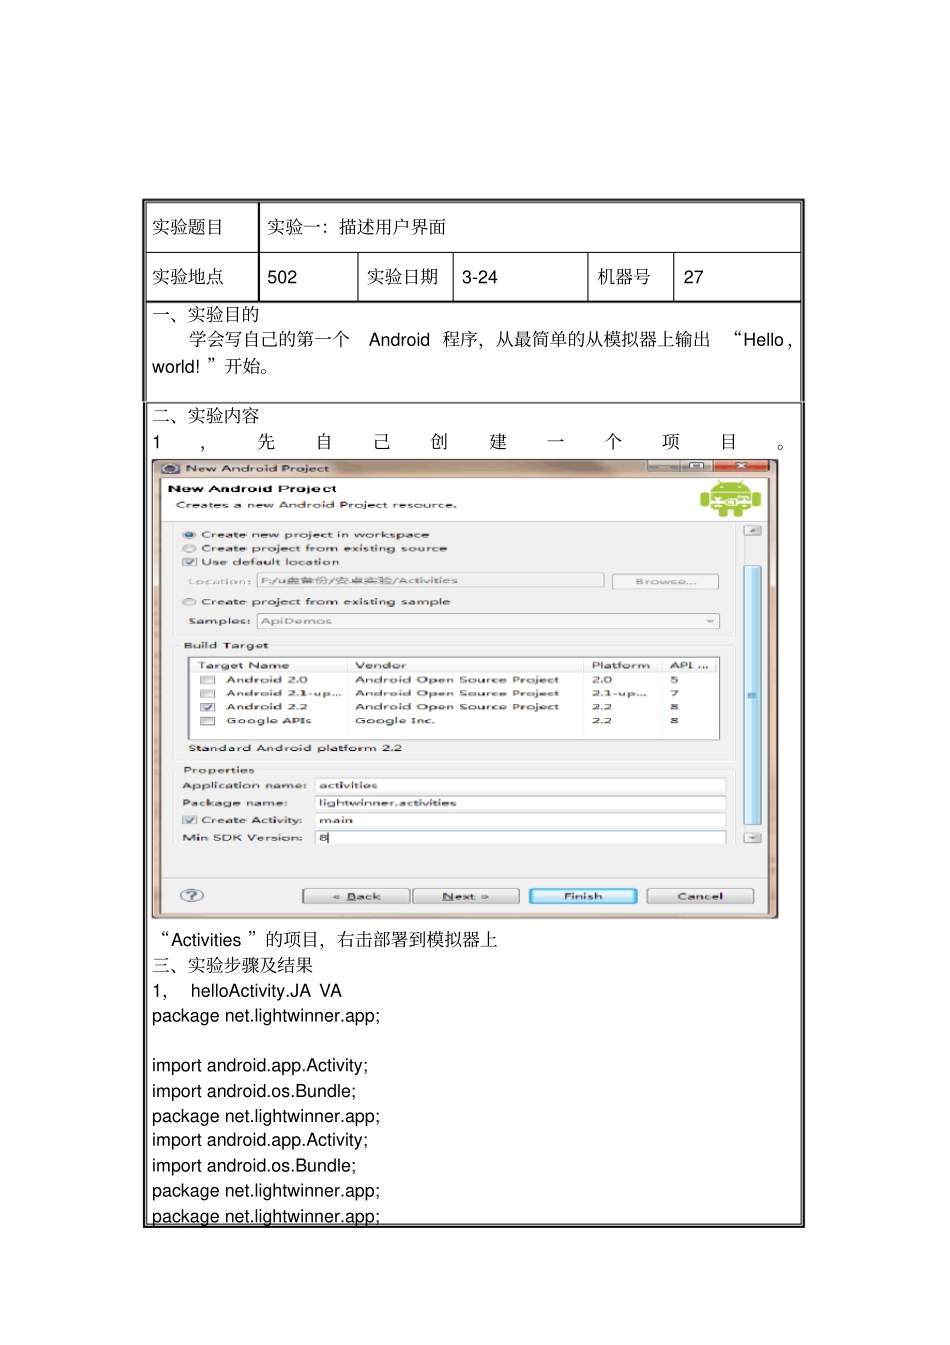Open the Samples ApiDemos dropdown
Viewport: 950px width, 1345px height.
(489, 621)
